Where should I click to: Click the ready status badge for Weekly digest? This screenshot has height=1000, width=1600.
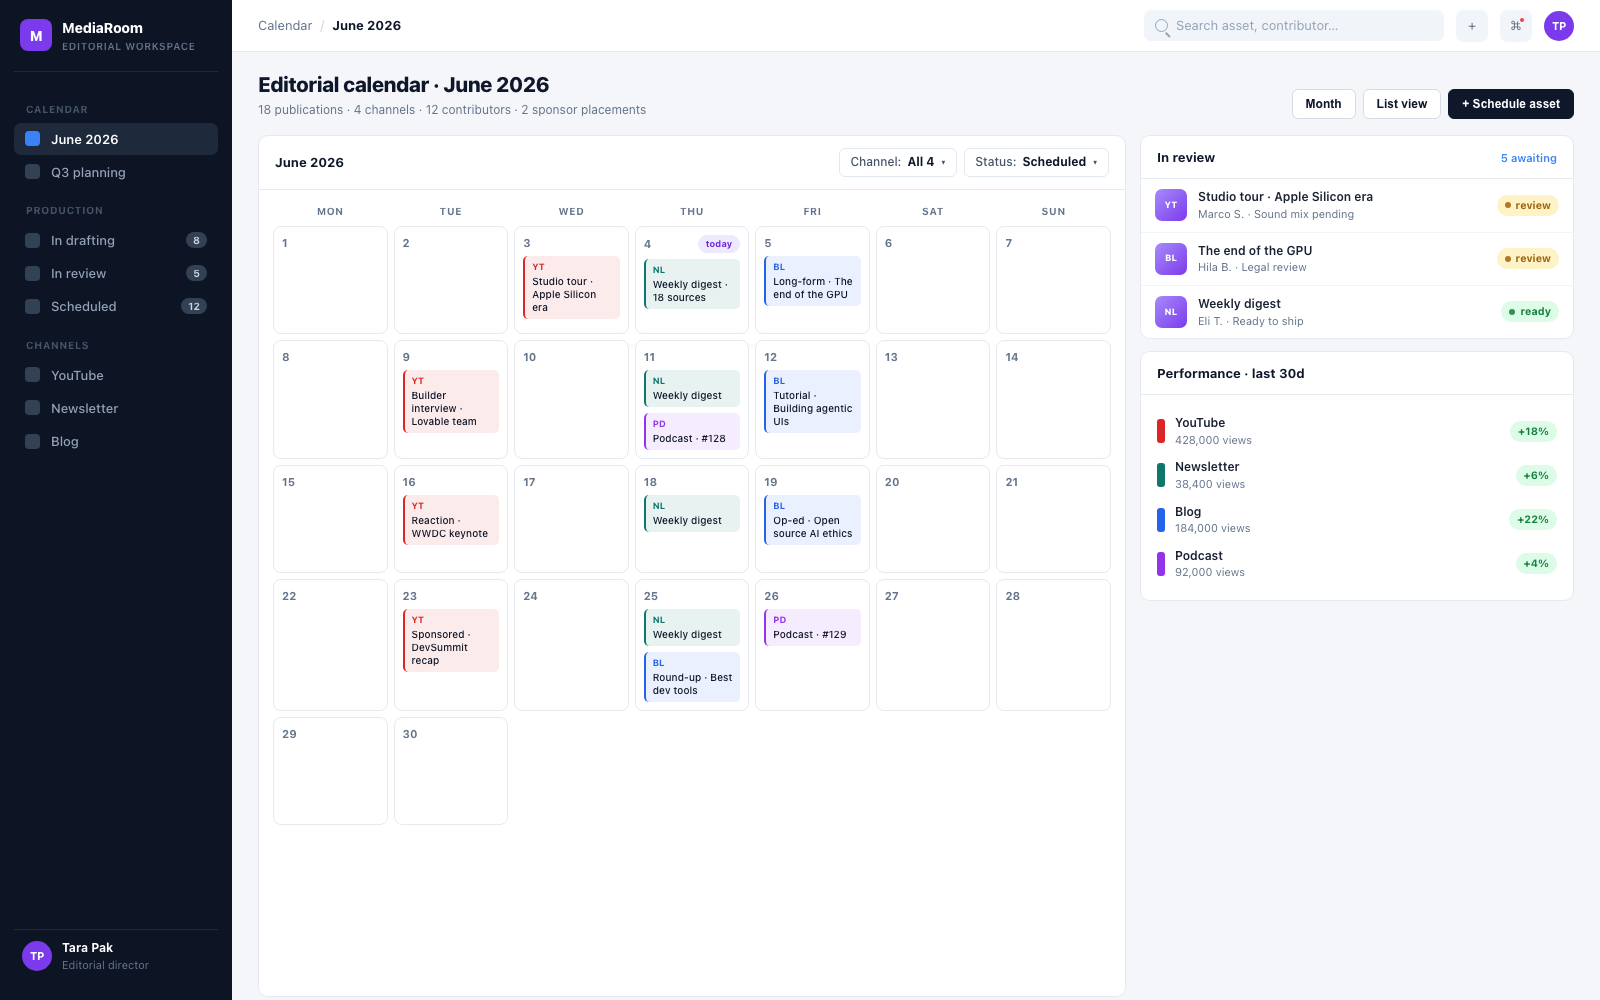[1529, 312]
